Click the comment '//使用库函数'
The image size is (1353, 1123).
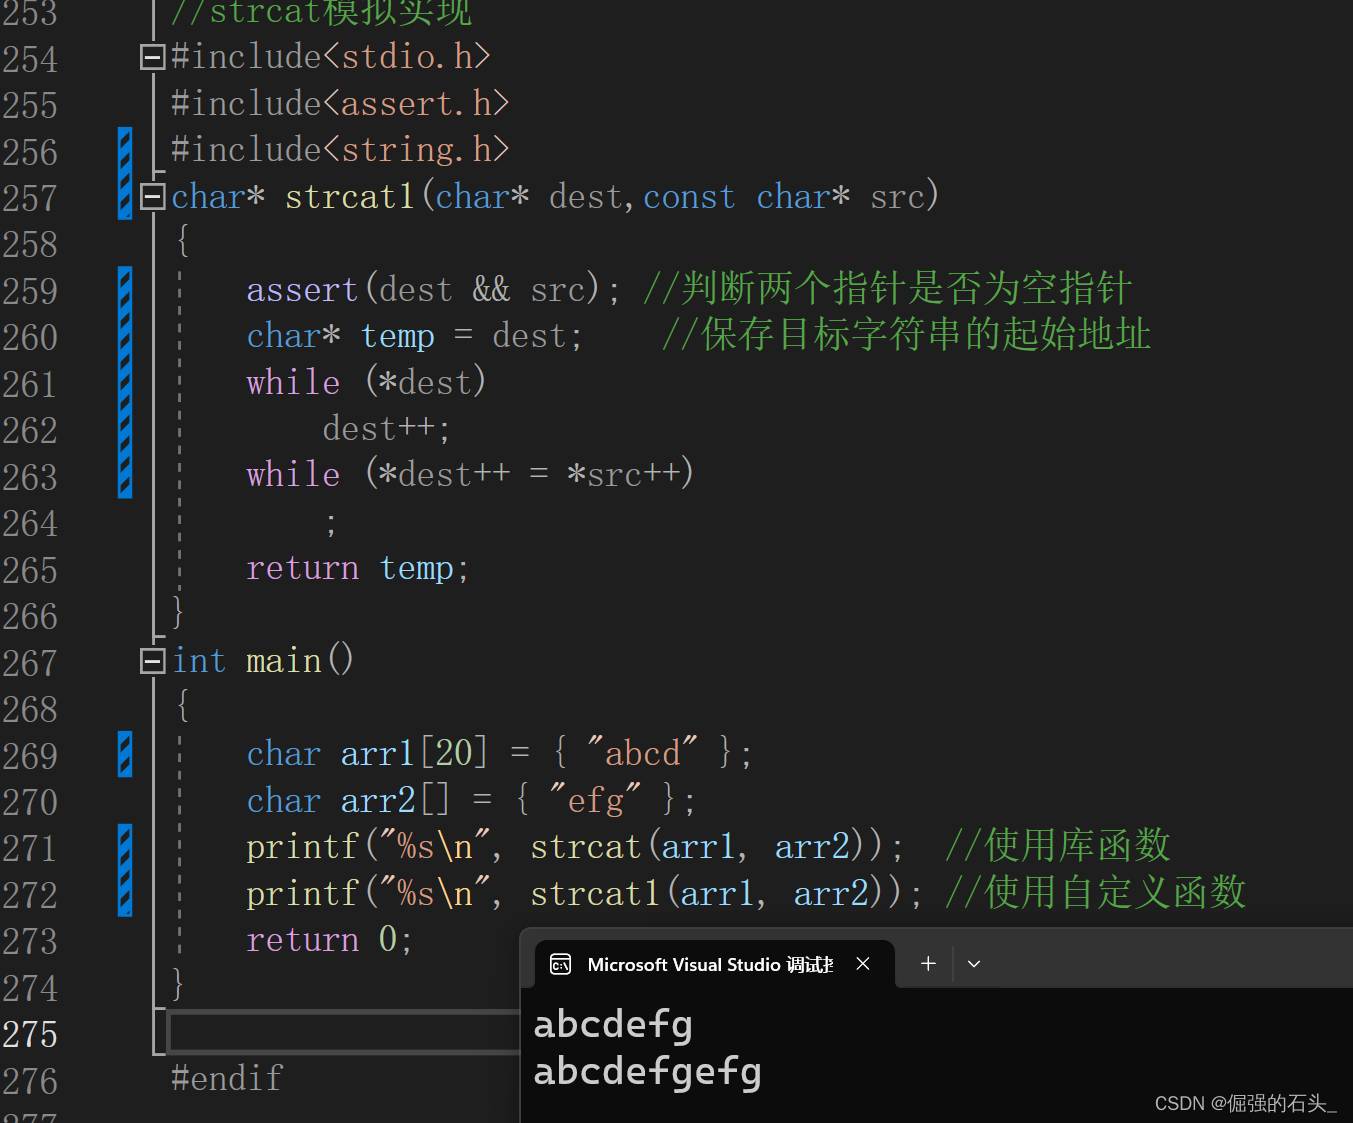coord(1058,846)
